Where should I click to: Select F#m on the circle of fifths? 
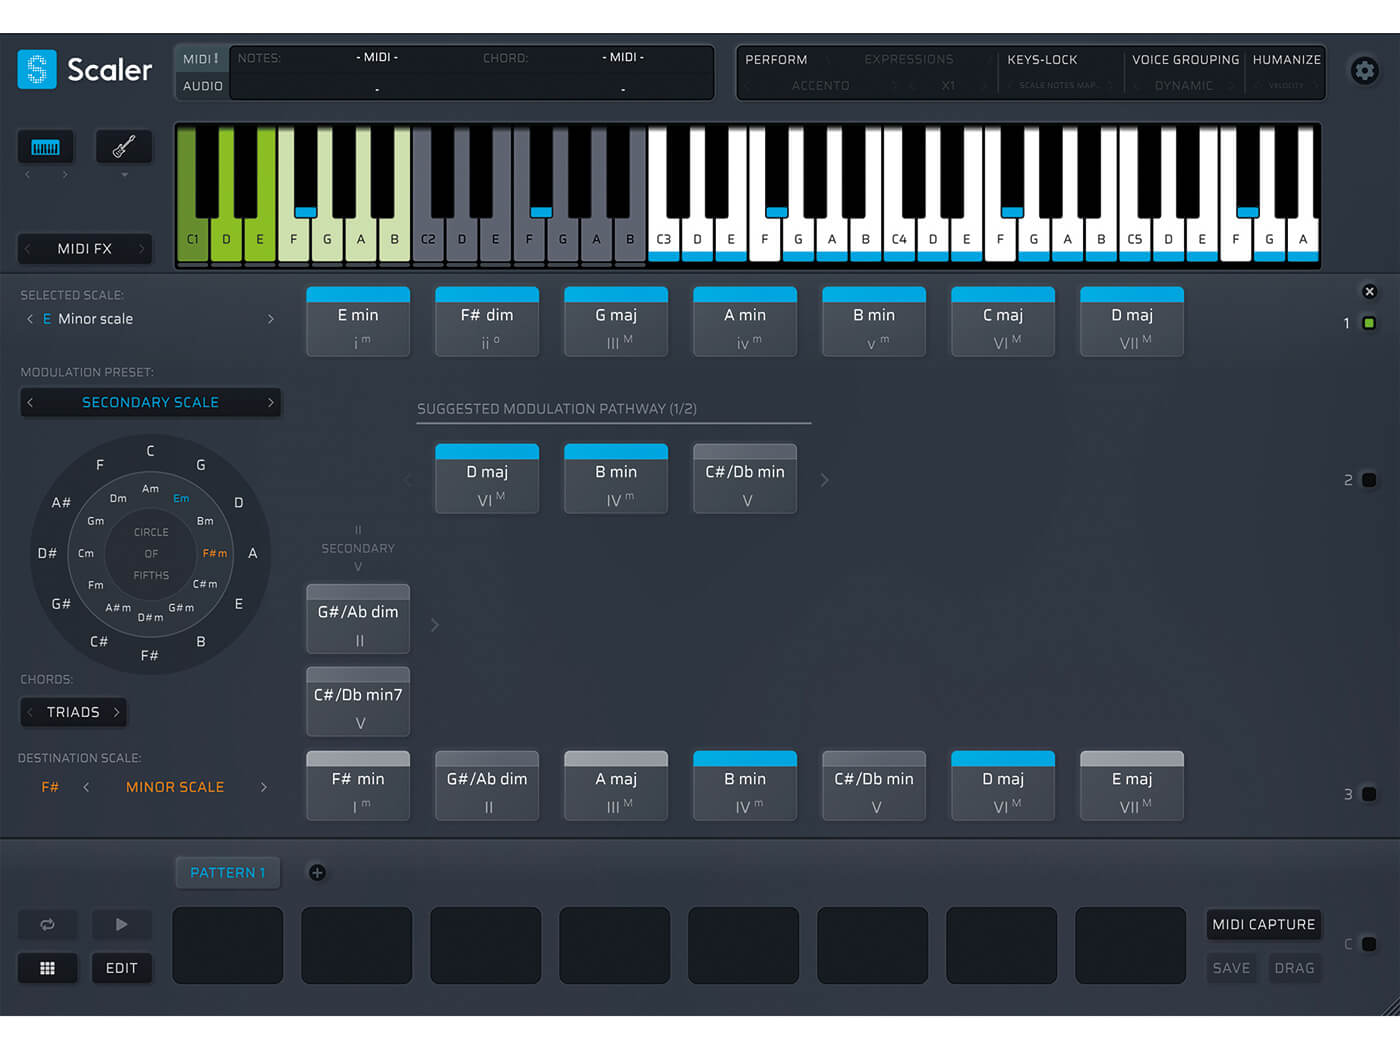214,553
